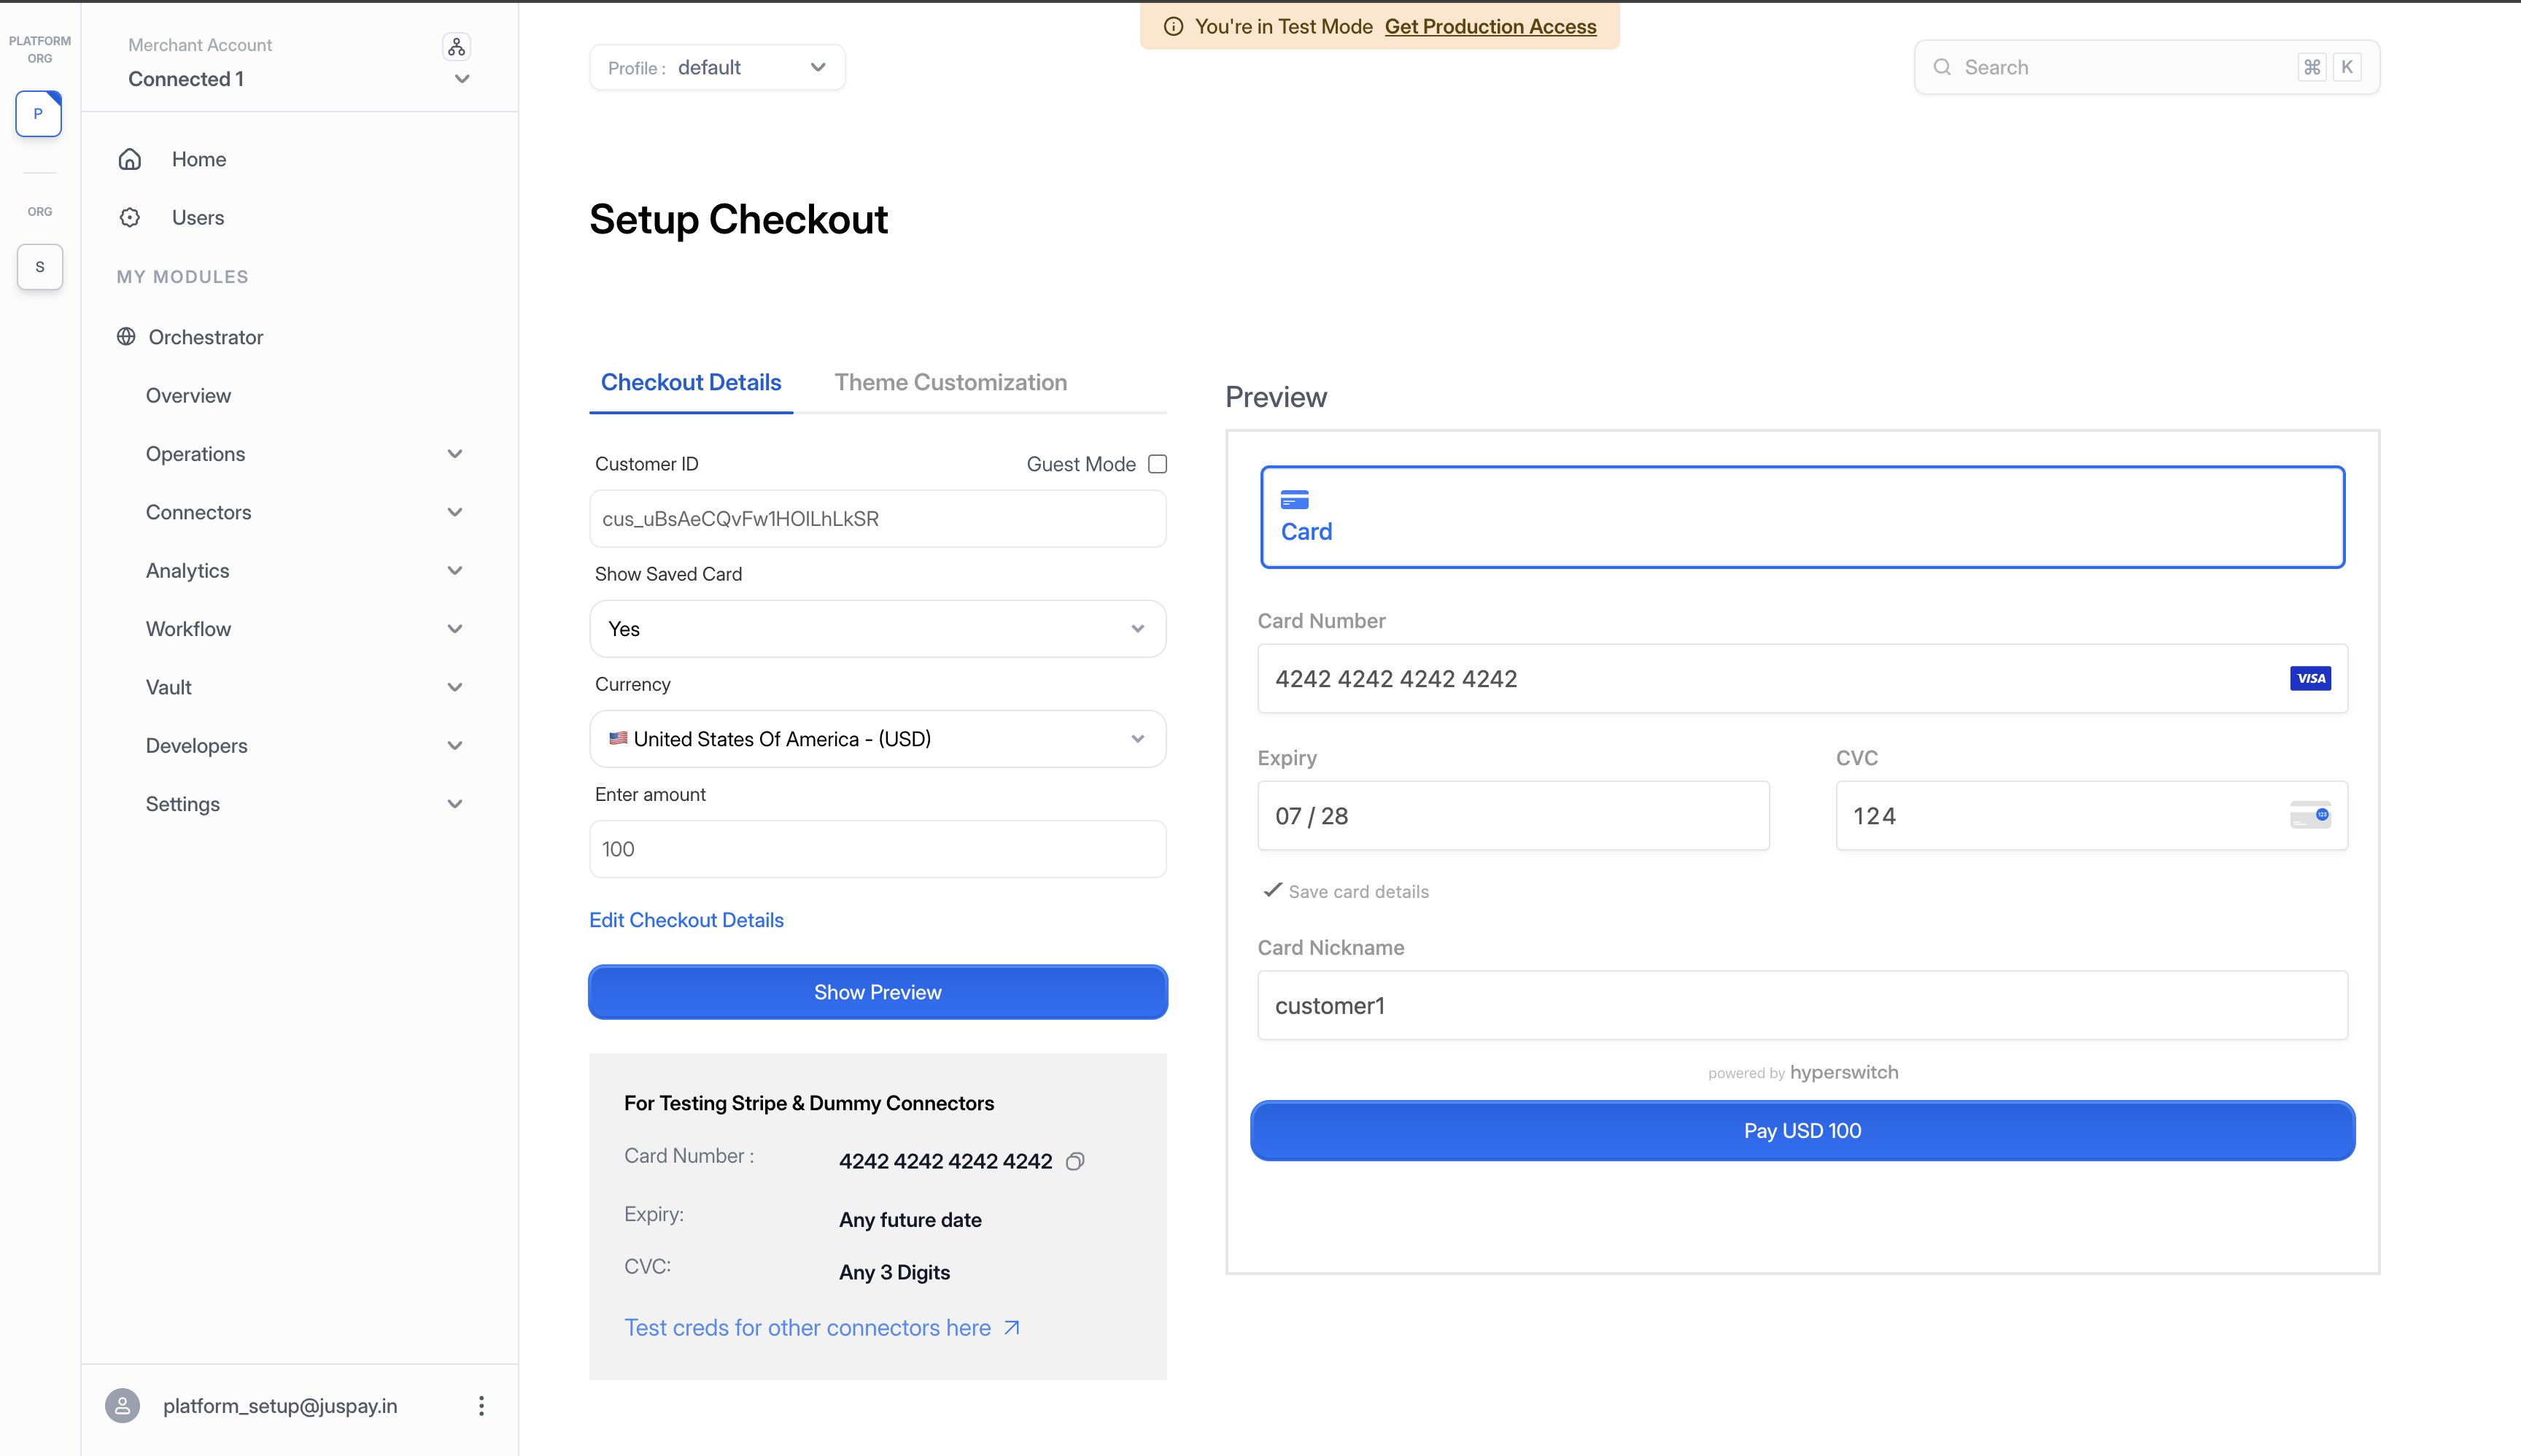The image size is (2521, 1456).
Task: Open the Profile default dropdown
Action: pyautogui.click(x=717, y=67)
